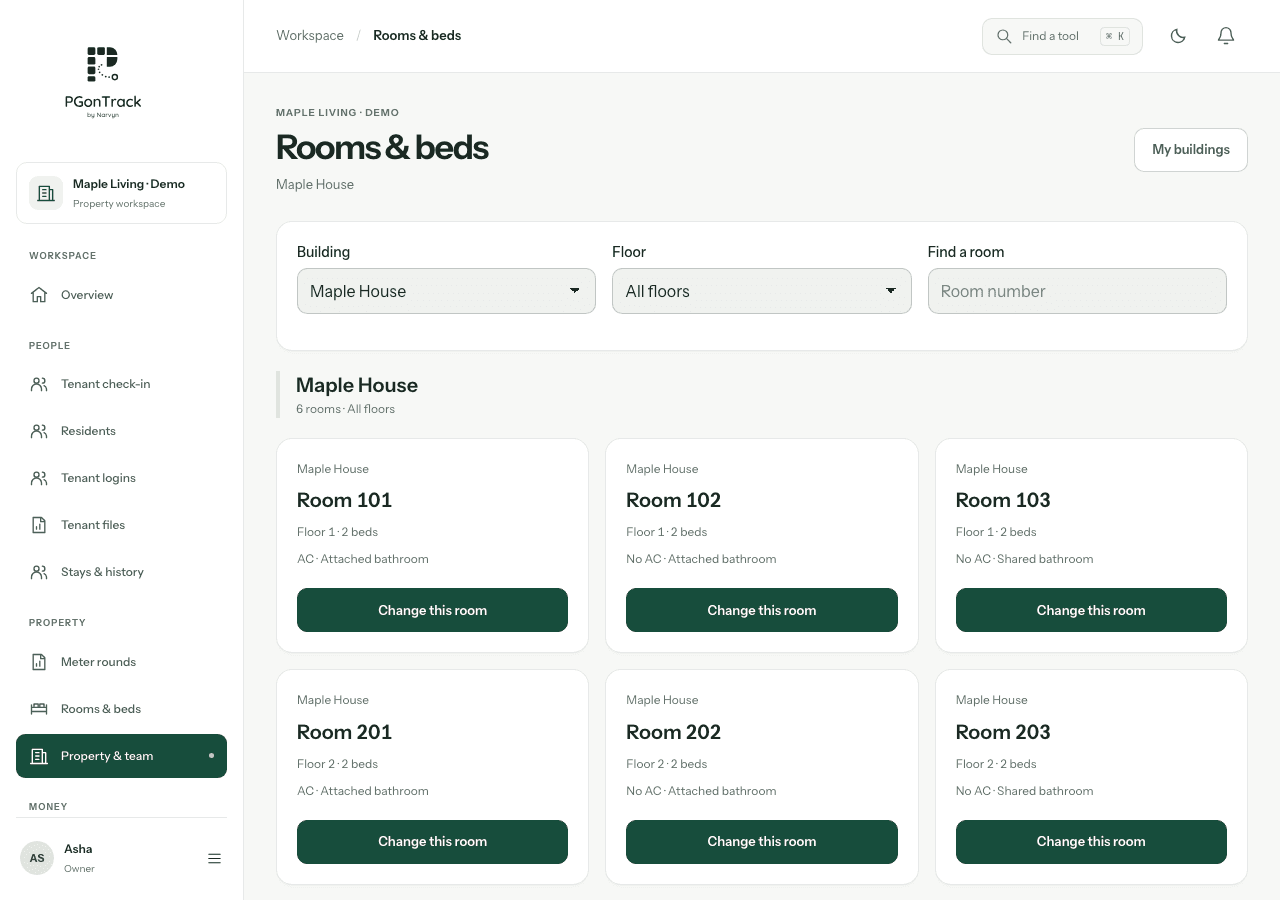
Task: Click Workspace breadcrumb link
Action: (310, 36)
